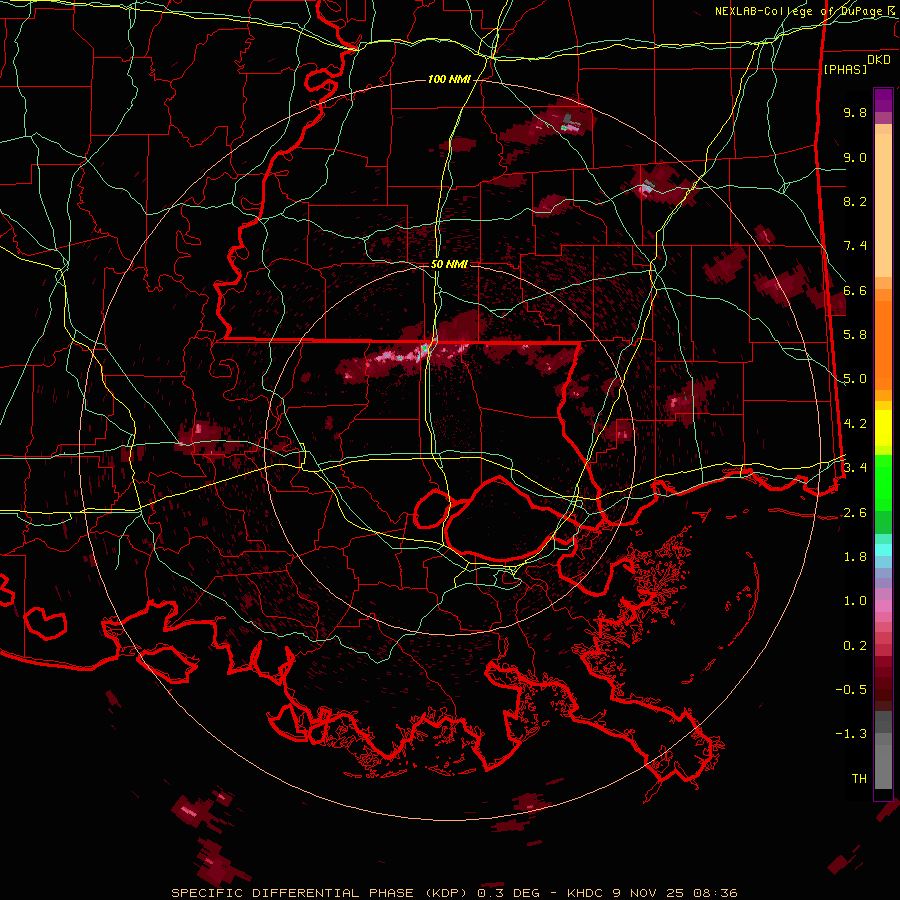900x900 pixels.
Task: Click the 9.8 value on the color scale
Action: click(855, 112)
